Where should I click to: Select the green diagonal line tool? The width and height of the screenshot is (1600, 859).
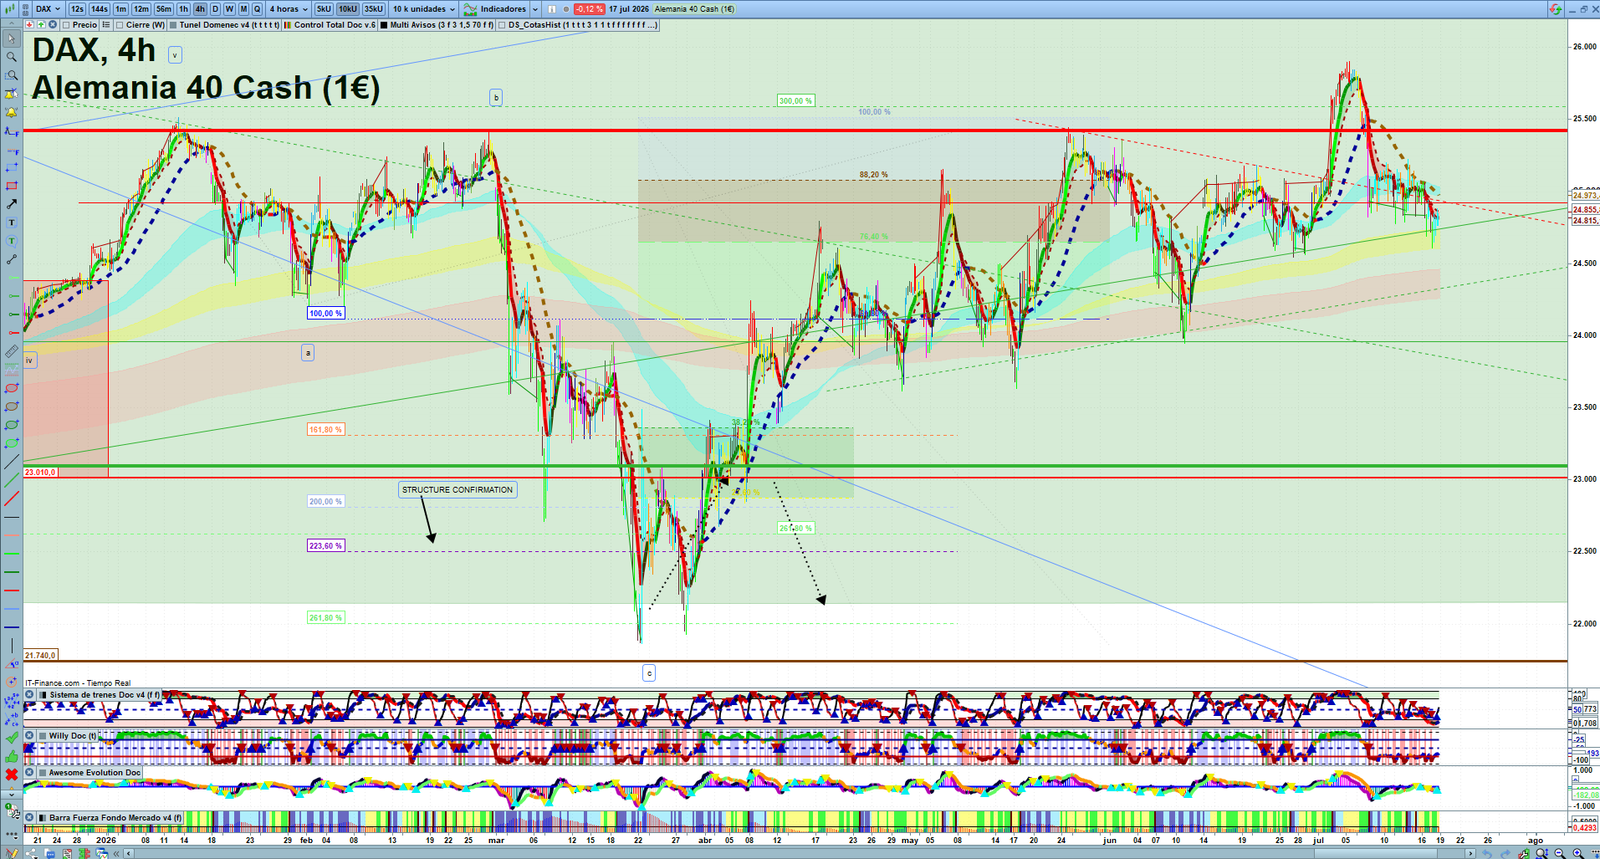(12, 481)
